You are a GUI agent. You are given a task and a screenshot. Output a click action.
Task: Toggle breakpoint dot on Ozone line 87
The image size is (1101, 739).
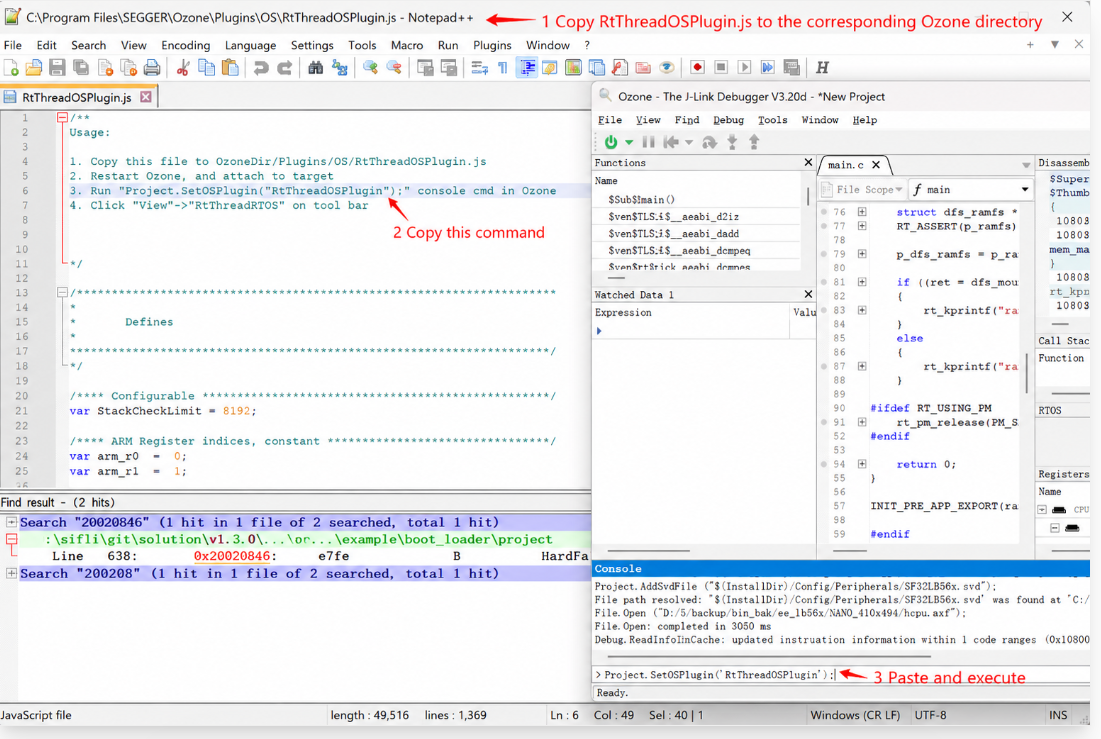tap(824, 366)
